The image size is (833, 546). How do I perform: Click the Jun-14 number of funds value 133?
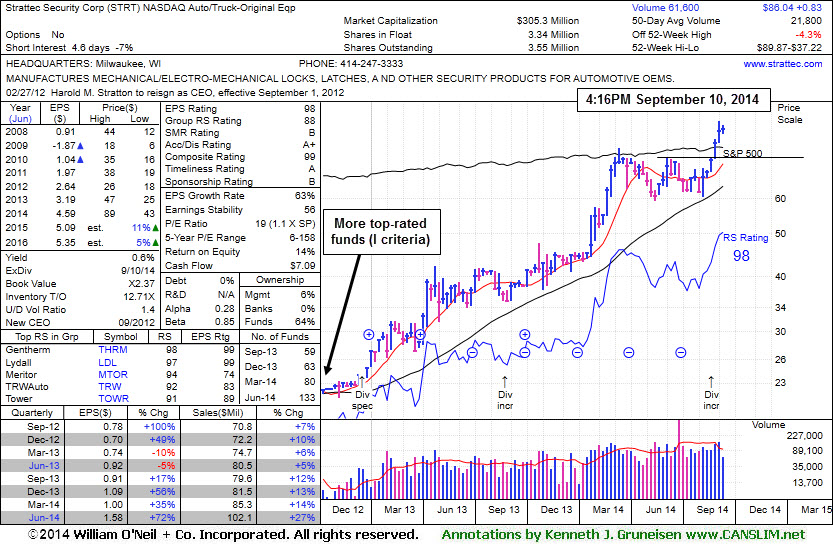[307, 397]
